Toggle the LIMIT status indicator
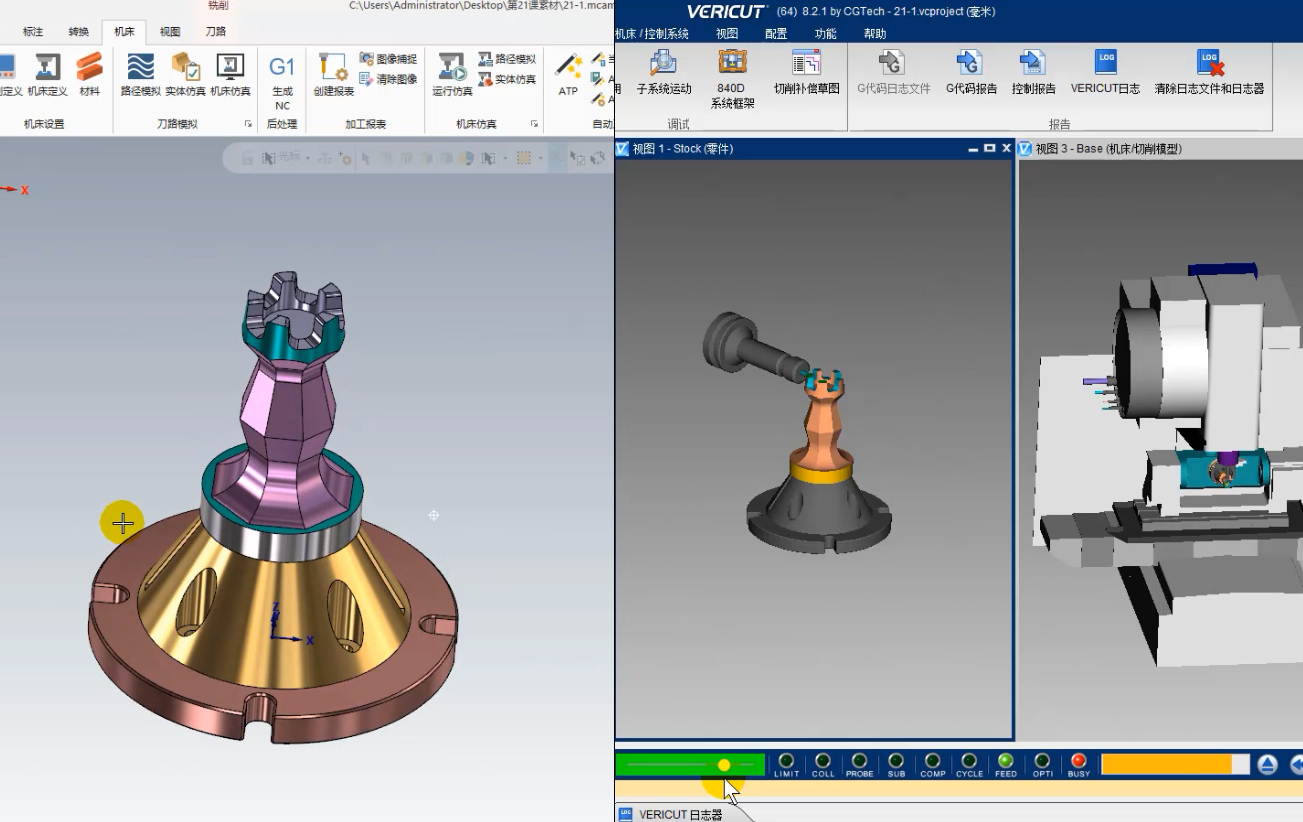This screenshot has width=1303, height=822. (786, 762)
